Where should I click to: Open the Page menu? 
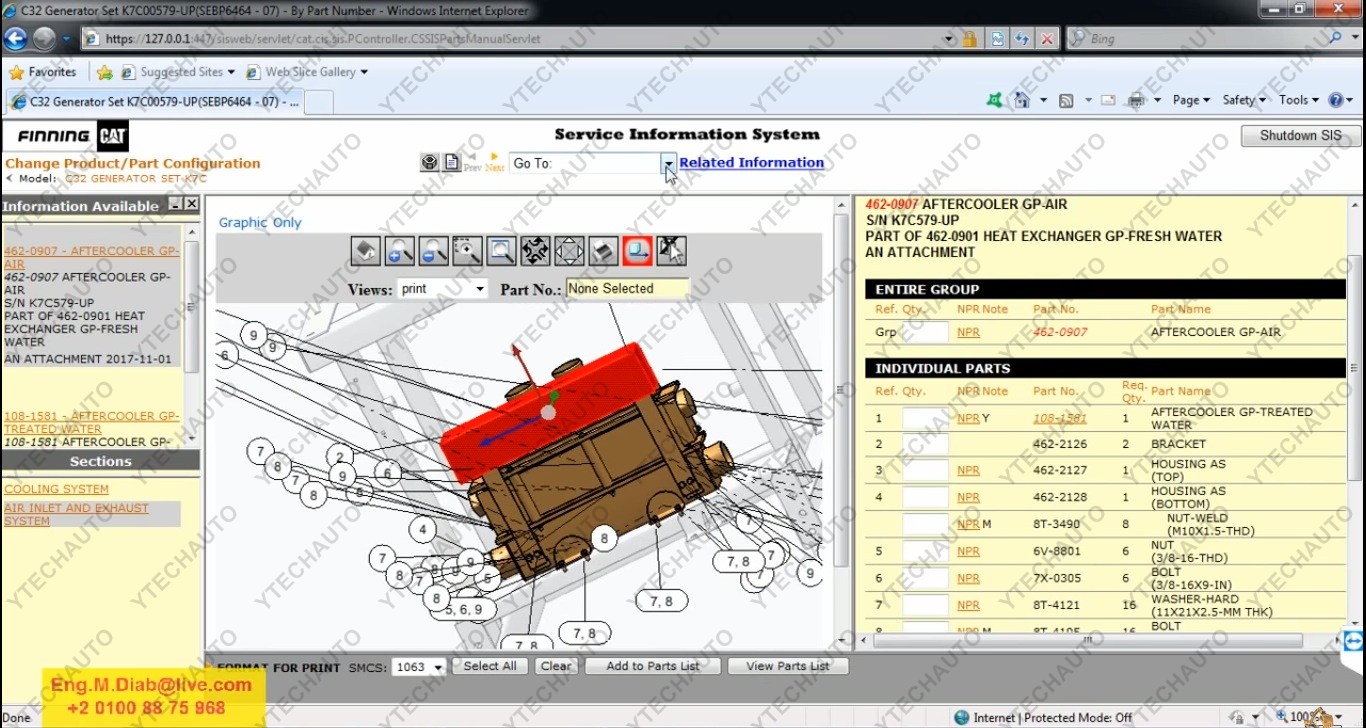point(1191,100)
